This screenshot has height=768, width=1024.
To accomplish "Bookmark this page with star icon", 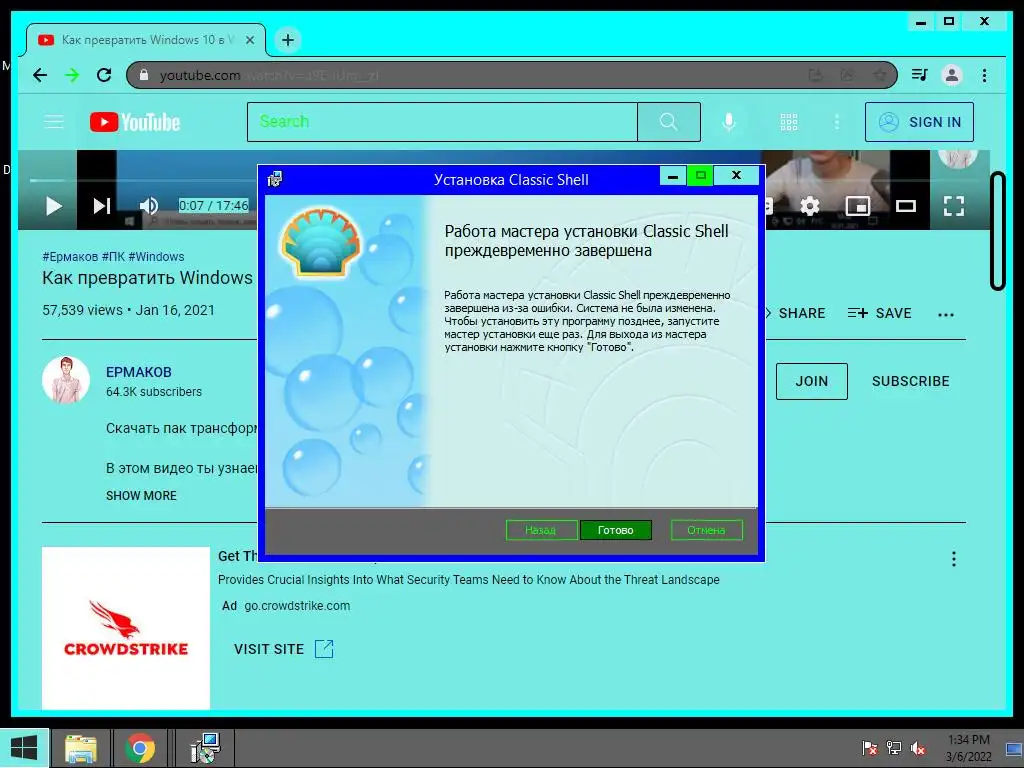I will point(880,75).
